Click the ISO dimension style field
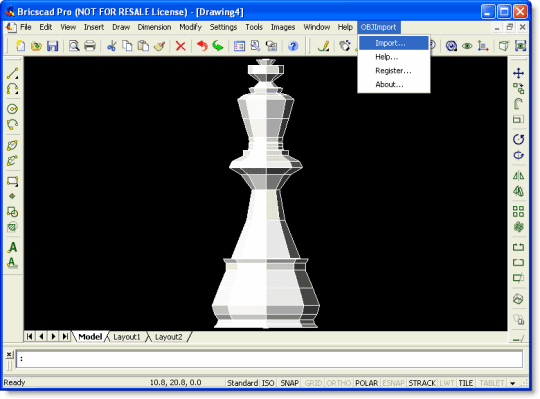Screen dimensions: 540x399 [x=268, y=383]
